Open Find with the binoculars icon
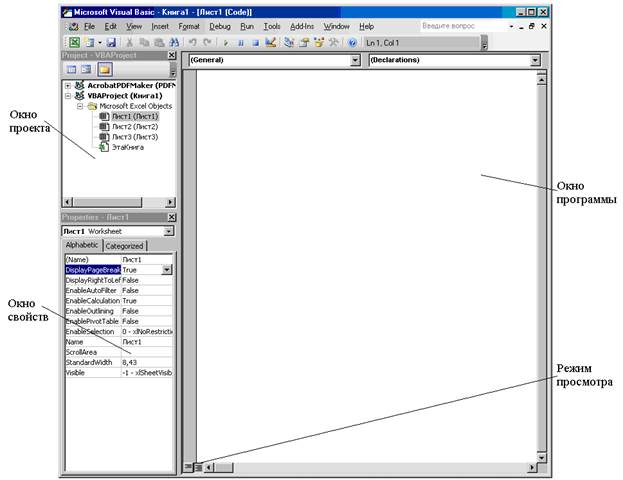The width and height of the screenshot is (623, 480). tap(174, 42)
